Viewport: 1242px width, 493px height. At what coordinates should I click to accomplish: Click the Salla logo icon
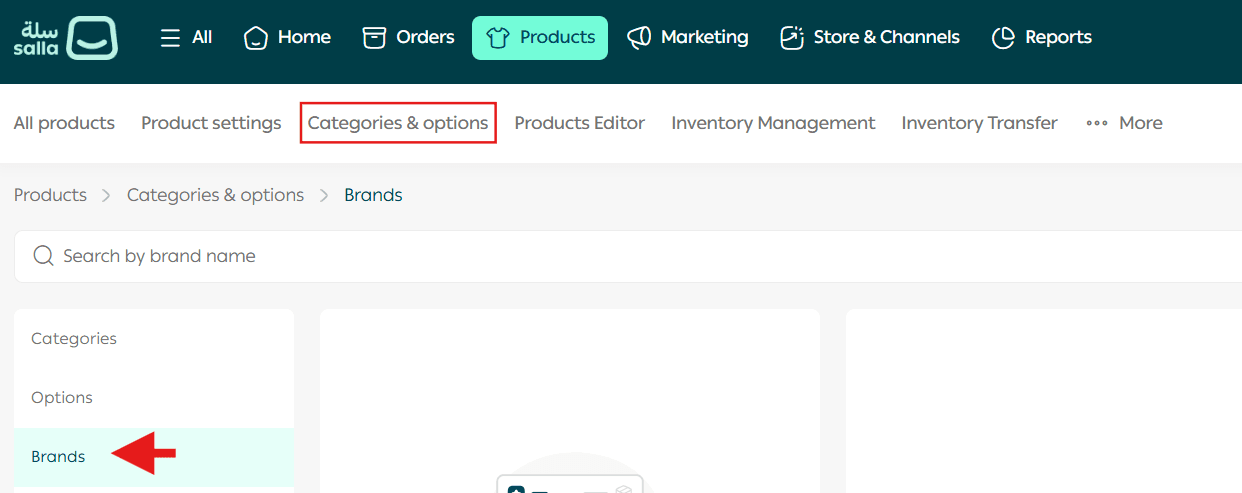pyautogui.click(x=91, y=39)
